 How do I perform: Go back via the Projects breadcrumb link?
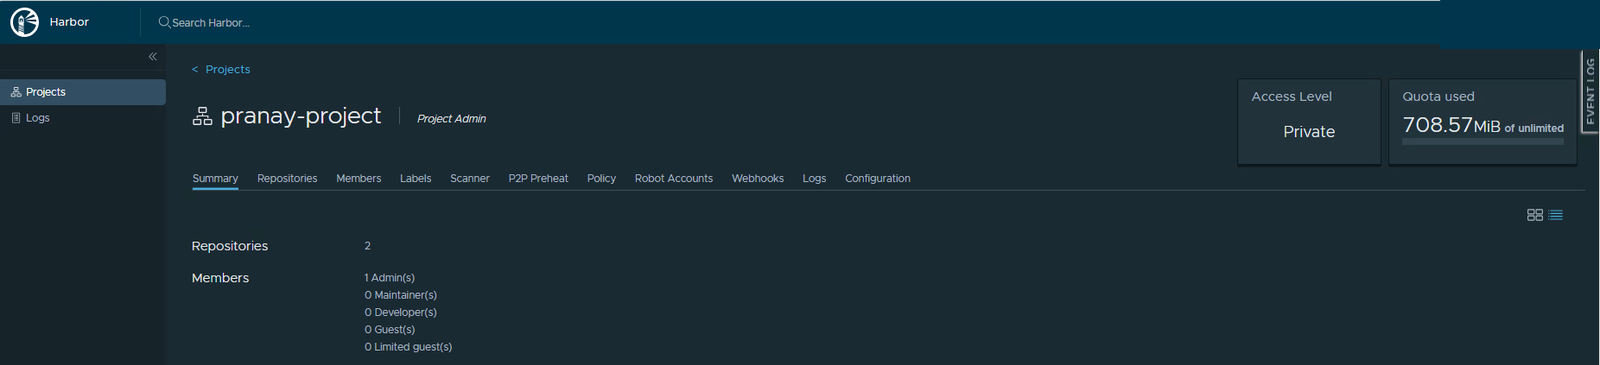228,70
